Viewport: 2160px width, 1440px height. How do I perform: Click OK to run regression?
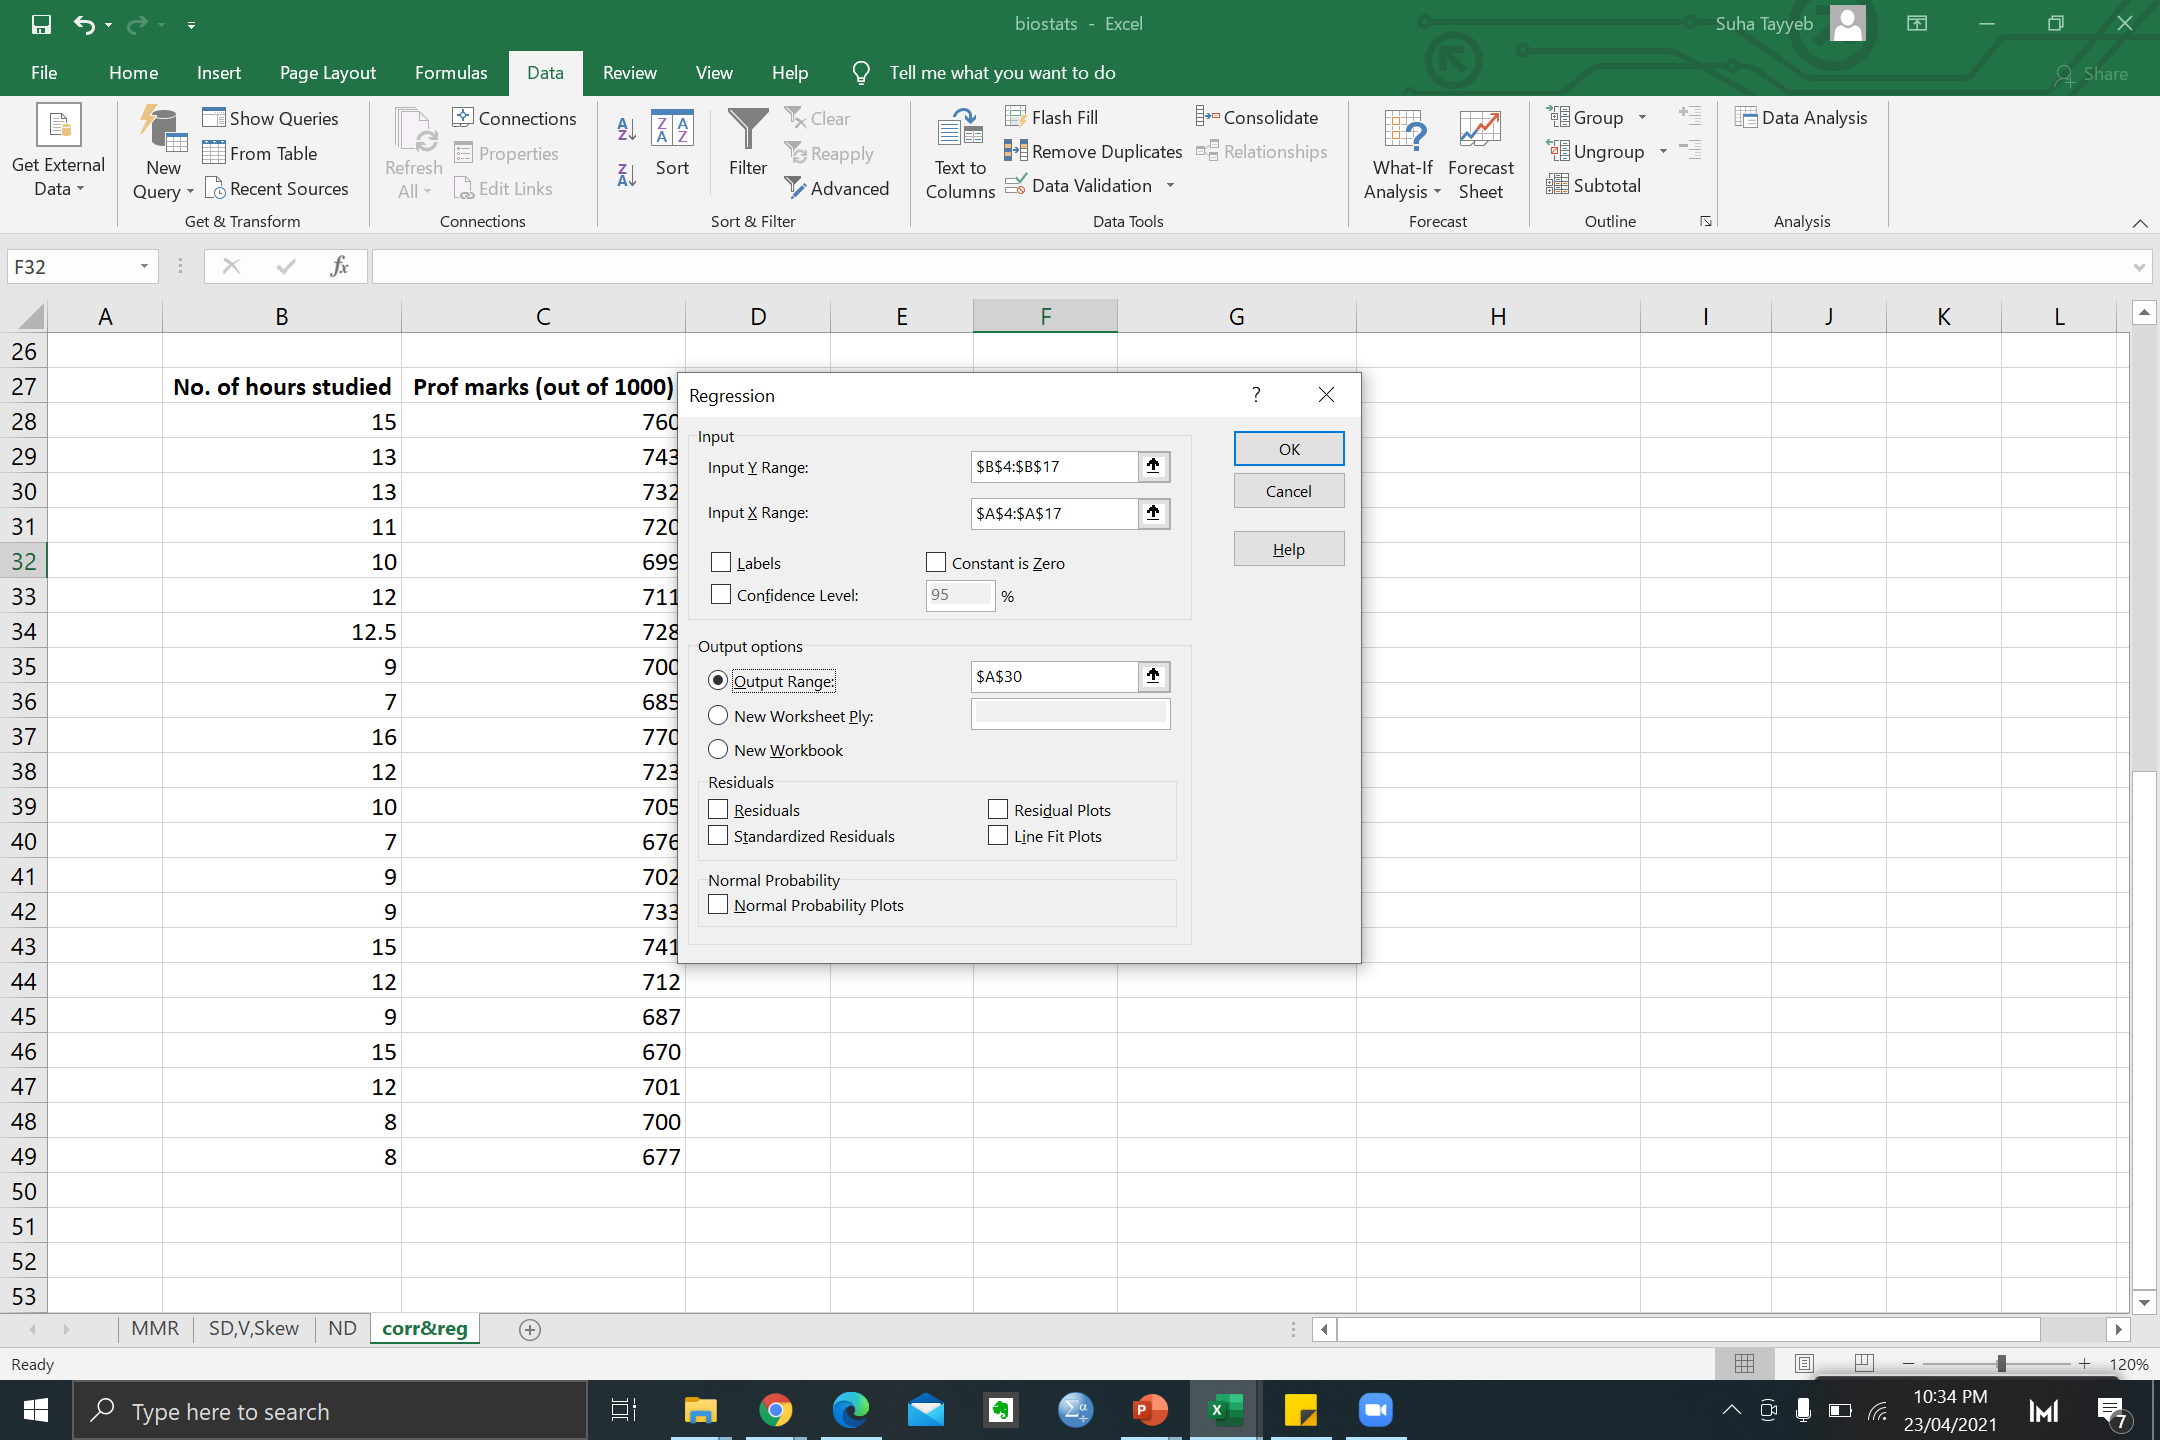click(x=1284, y=447)
